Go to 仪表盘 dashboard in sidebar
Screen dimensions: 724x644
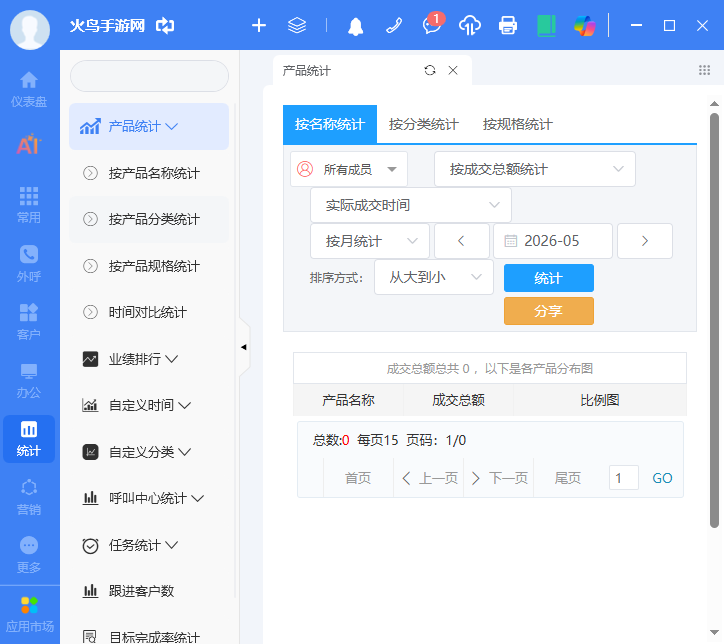(x=29, y=90)
